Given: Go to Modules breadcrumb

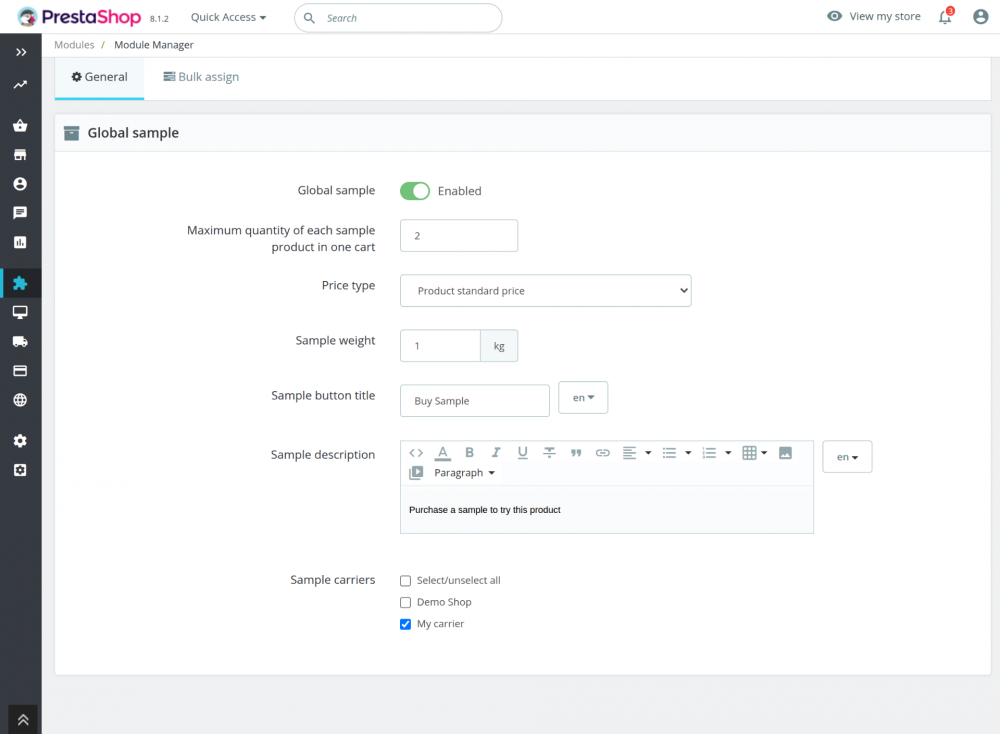Looking at the screenshot, I should click(x=74, y=45).
